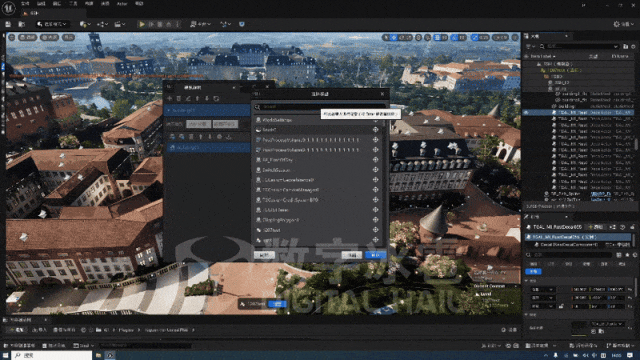Click lit mode button in viewport
The width and height of the screenshot is (640, 360).
(49, 37)
